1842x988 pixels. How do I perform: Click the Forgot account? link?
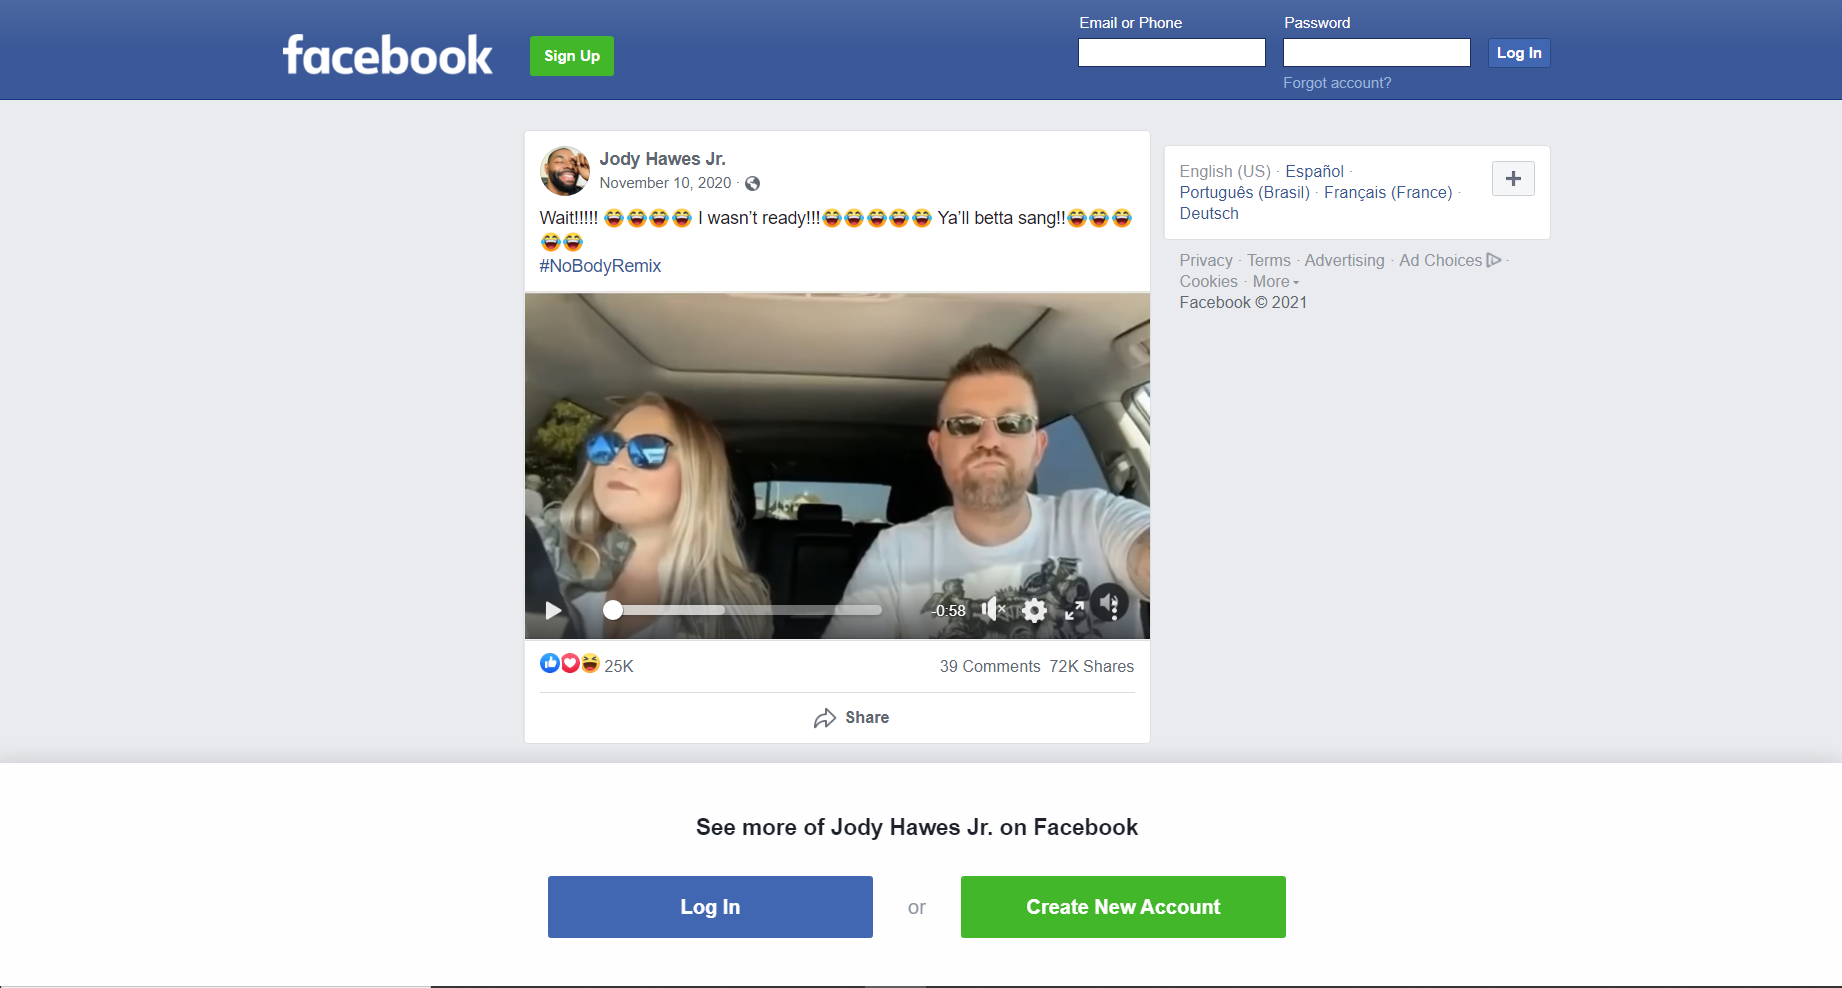pos(1337,83)
